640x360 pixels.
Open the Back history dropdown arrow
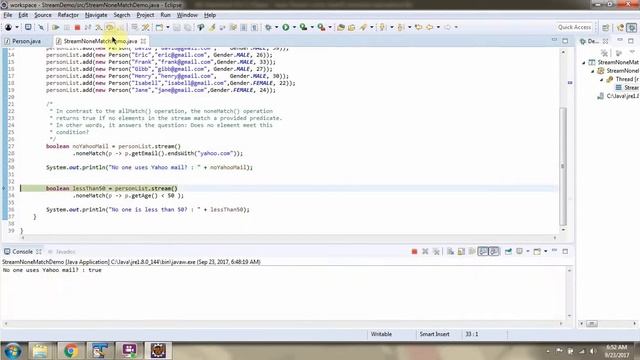[x=438, y=27]
